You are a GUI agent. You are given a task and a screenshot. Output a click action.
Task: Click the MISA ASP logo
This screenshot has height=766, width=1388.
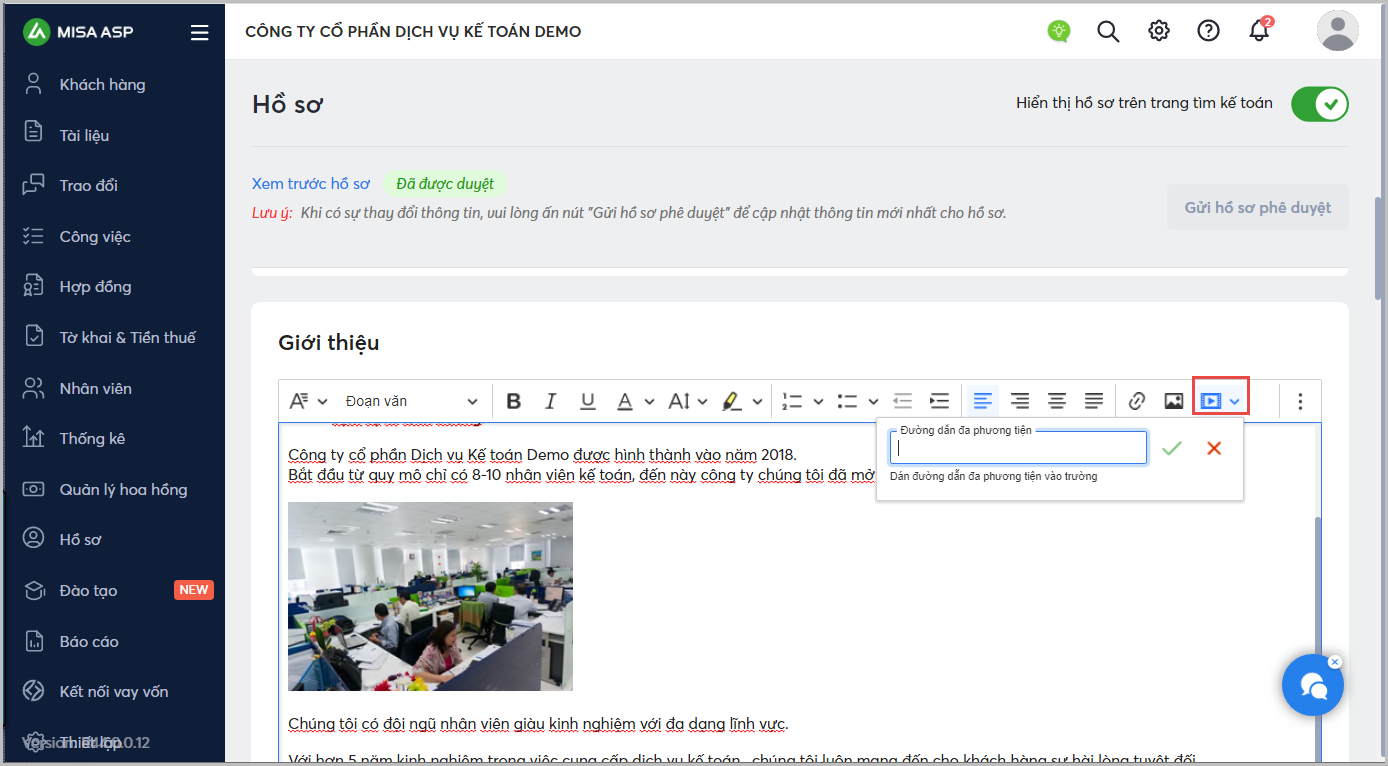tap(79, 32)
